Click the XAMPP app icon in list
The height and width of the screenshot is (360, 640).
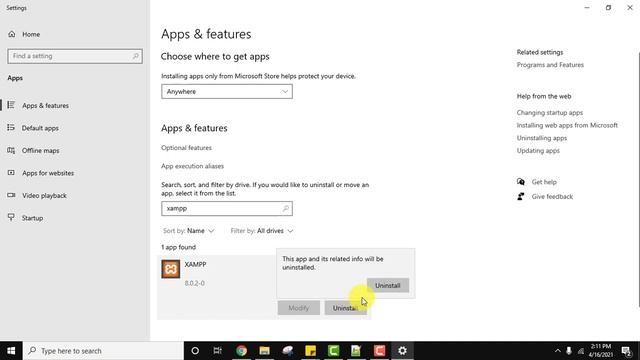pos(171,269)
